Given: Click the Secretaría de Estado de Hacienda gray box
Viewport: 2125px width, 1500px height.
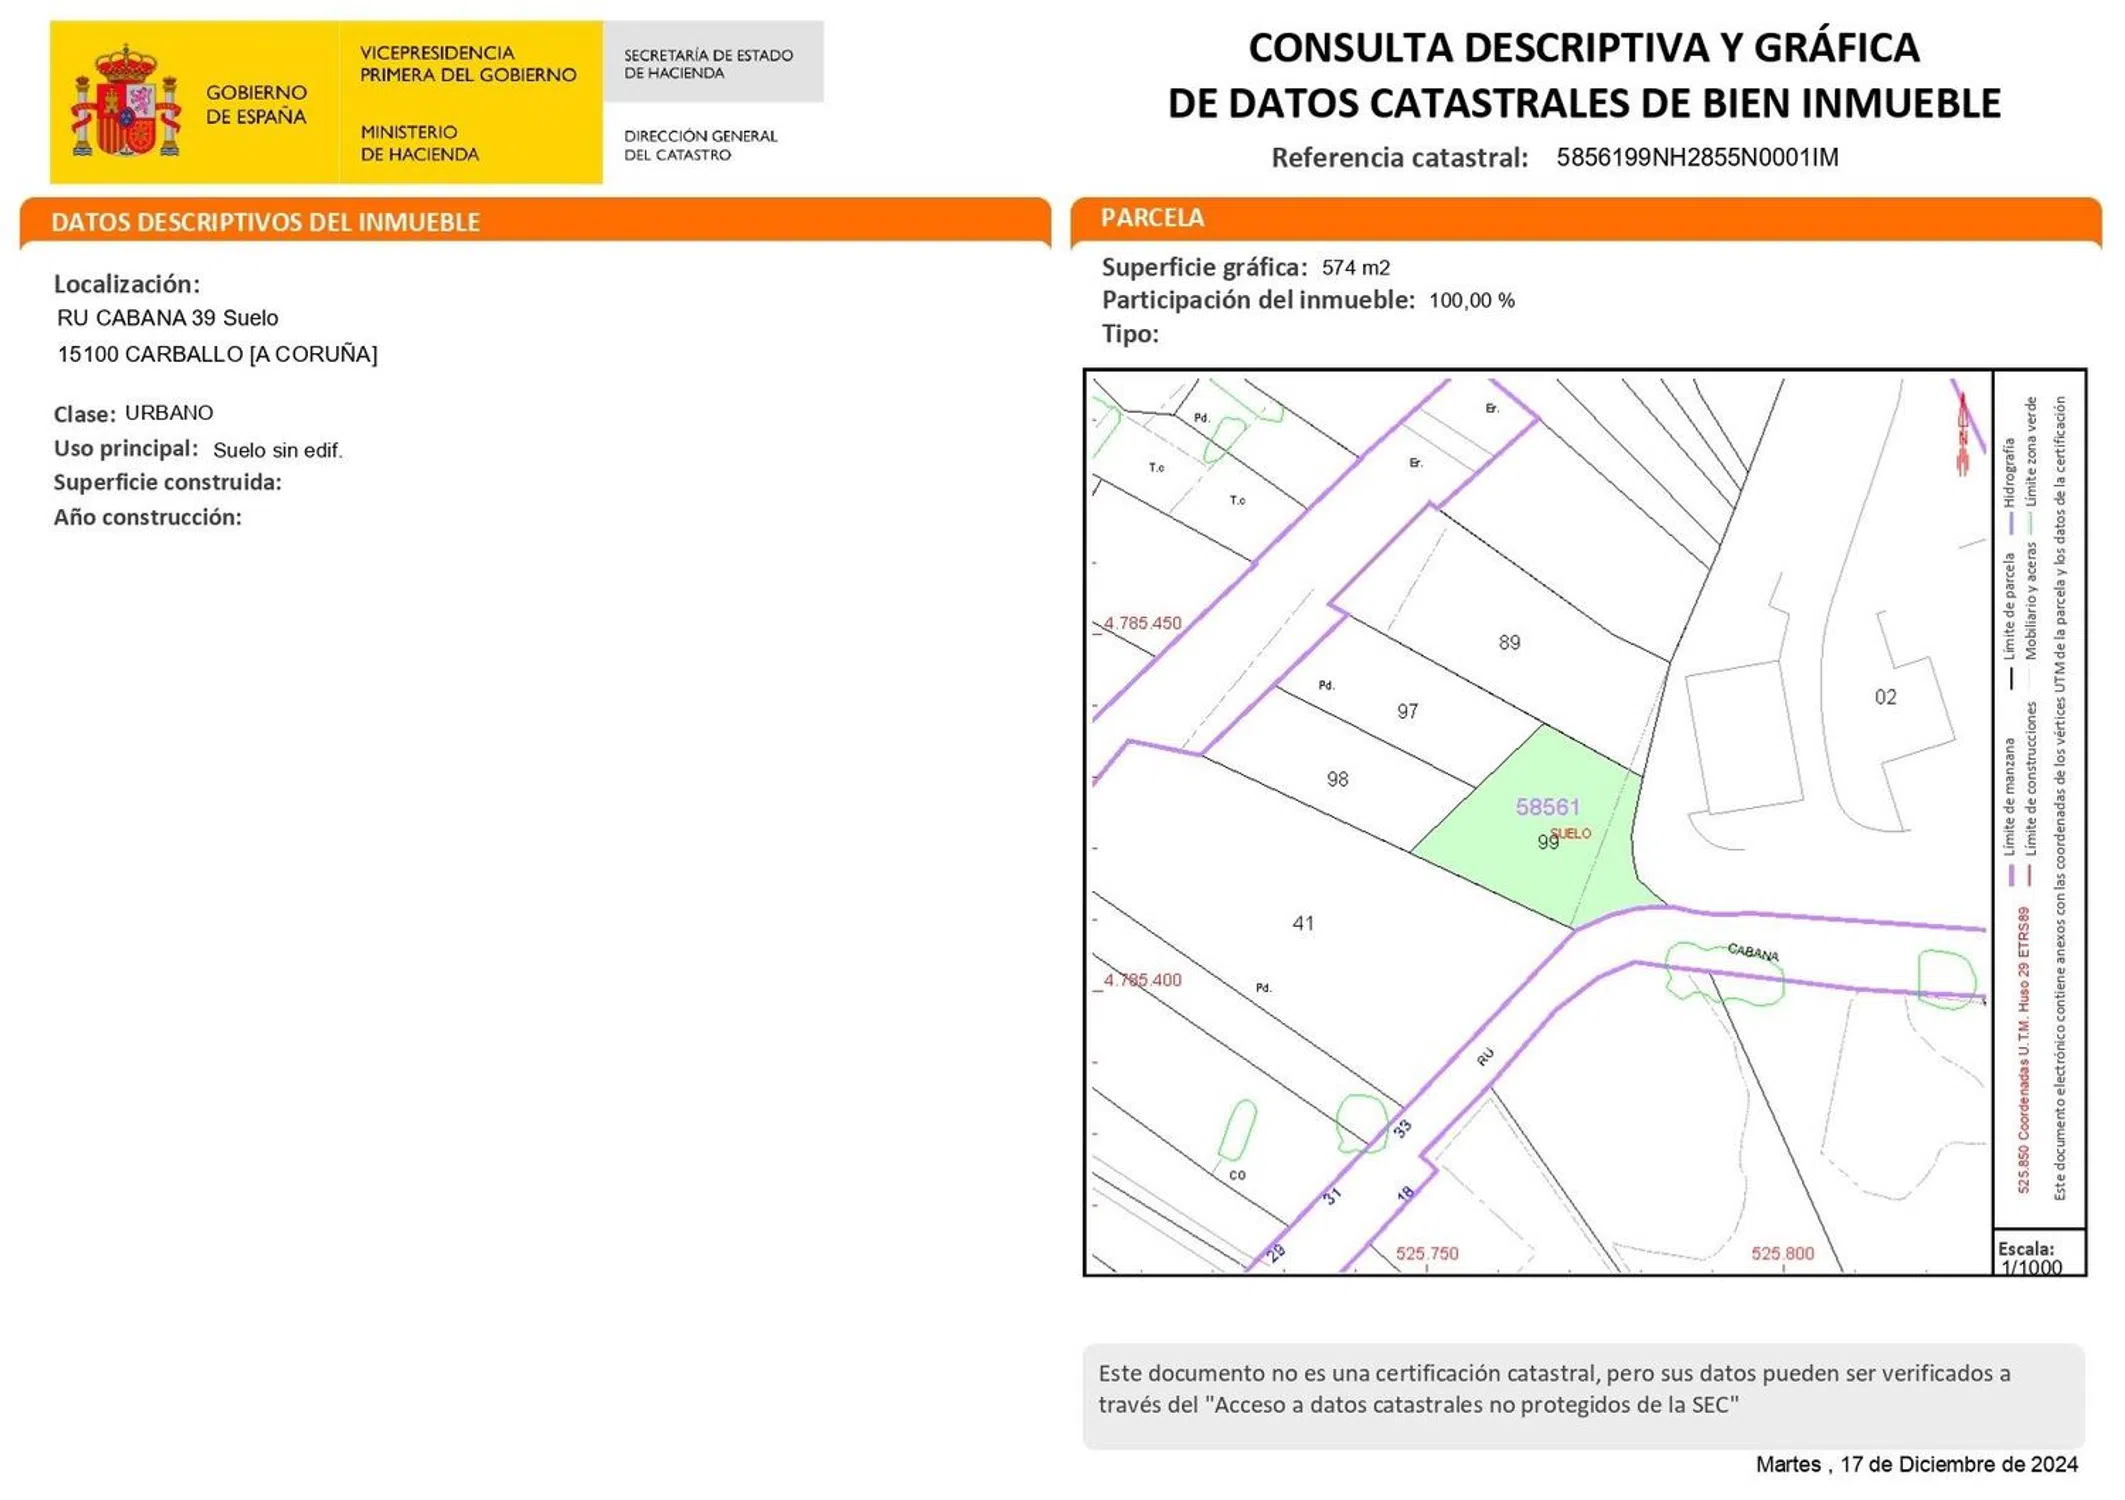Looking at the screenshot, I should (712, 63).
